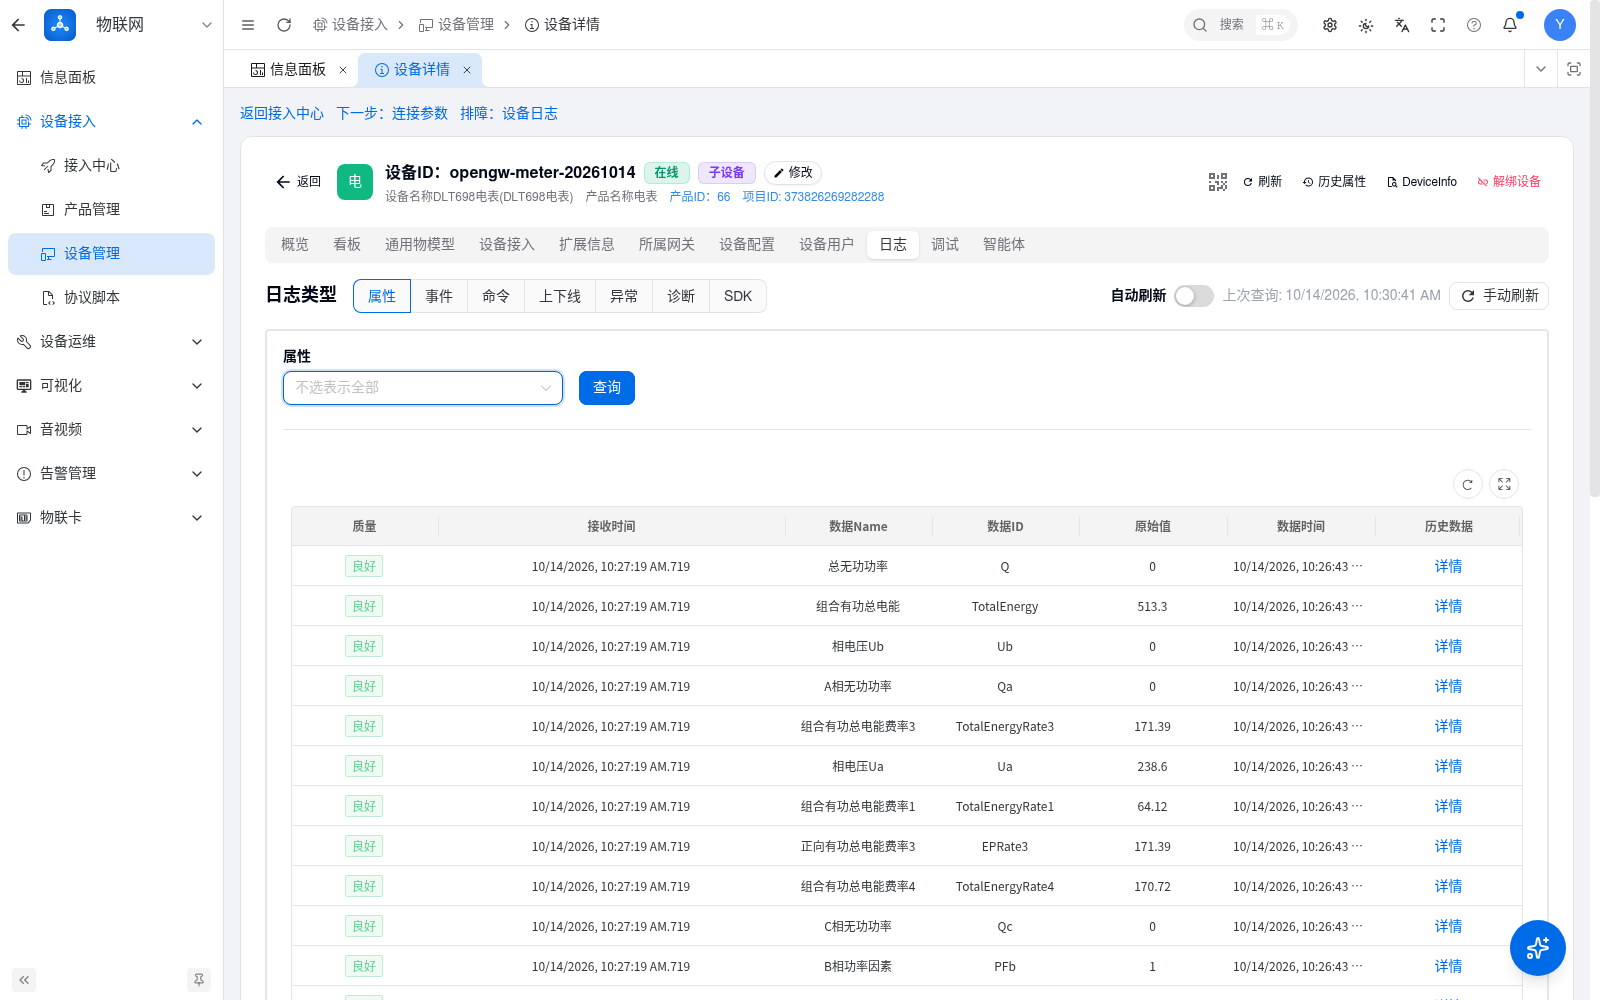
Task: Click the 手动刷新 button
Action: coord(1499,296)
